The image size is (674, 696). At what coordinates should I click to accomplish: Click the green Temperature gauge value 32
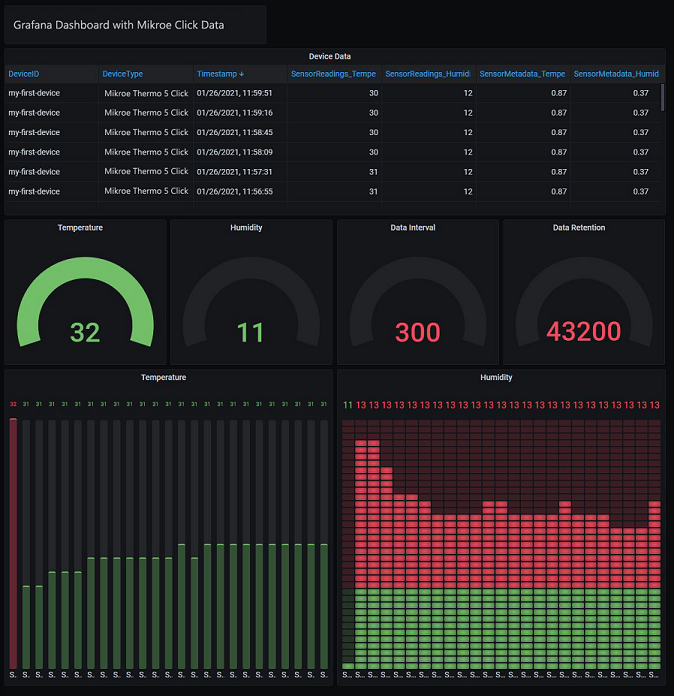tap(85, 332)
